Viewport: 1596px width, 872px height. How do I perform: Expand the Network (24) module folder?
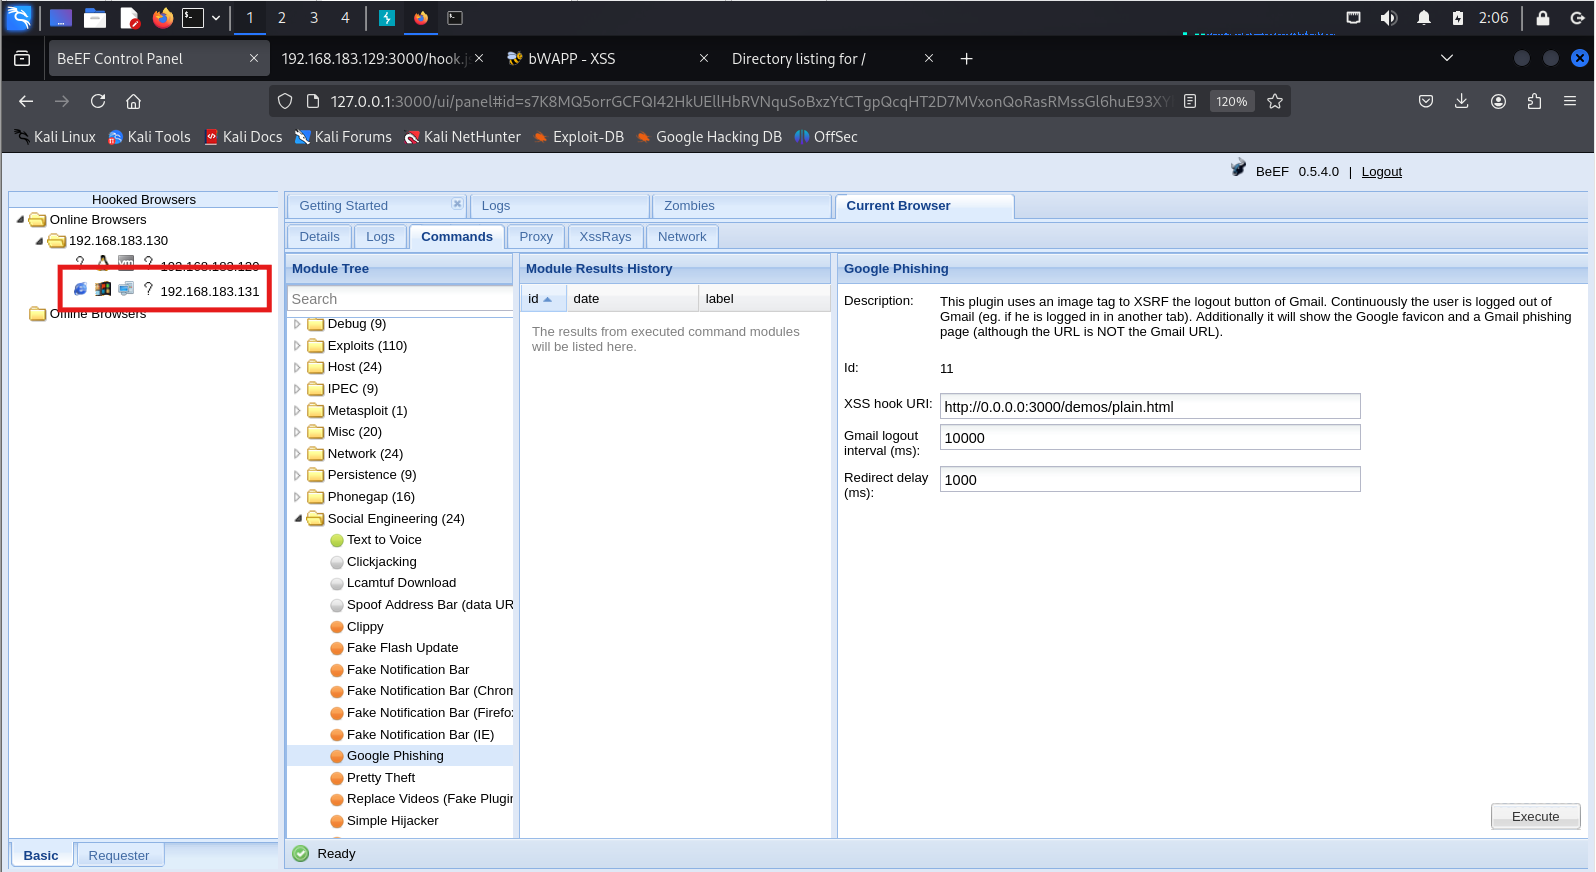tap(297, 454)
